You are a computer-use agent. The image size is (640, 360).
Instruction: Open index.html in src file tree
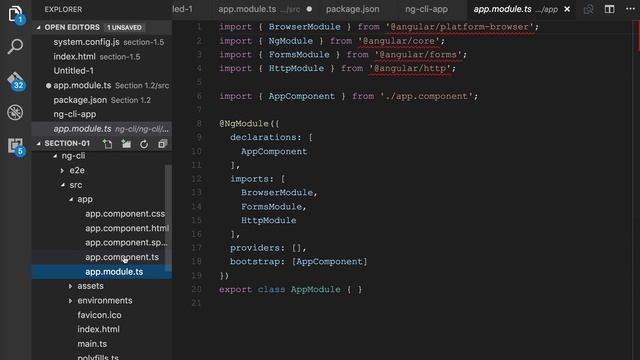click(98, 329)
